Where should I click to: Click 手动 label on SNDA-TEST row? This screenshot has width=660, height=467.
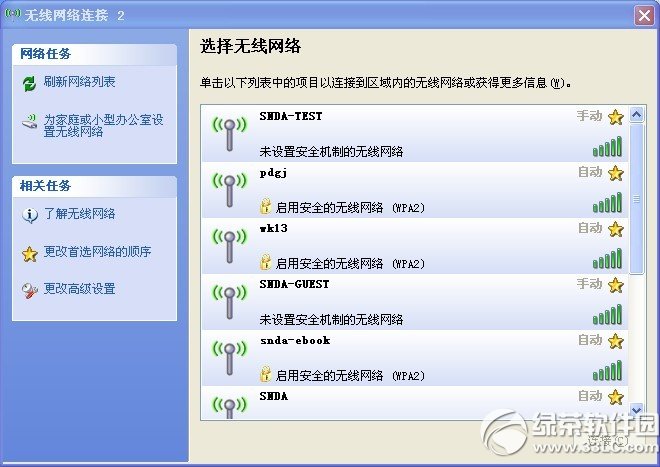tap(590, 116)
